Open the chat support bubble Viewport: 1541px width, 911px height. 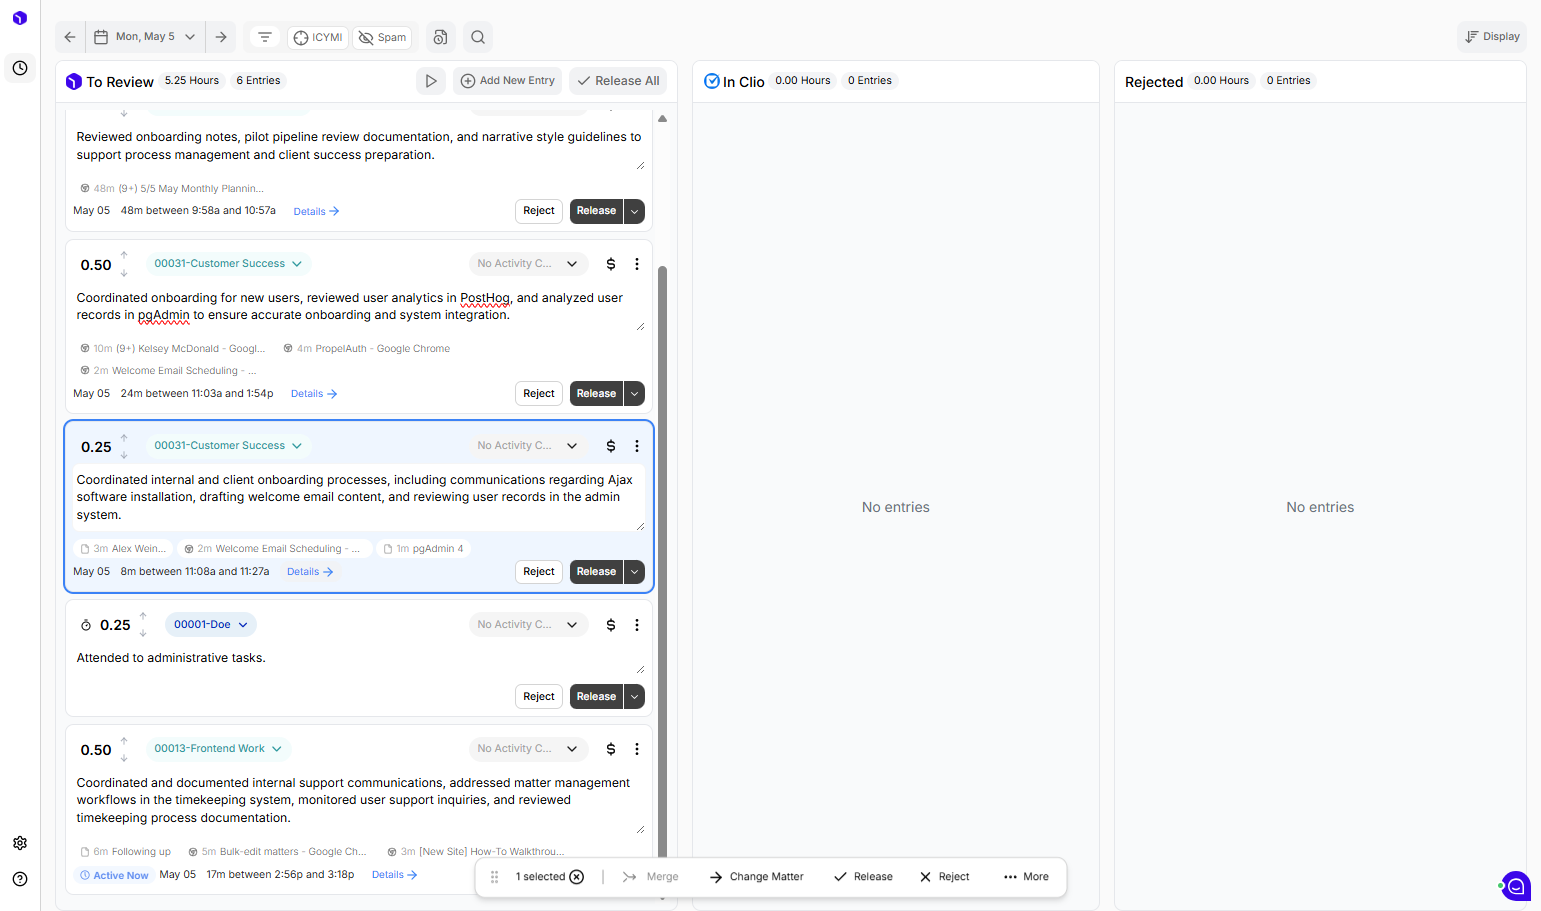1516,886
